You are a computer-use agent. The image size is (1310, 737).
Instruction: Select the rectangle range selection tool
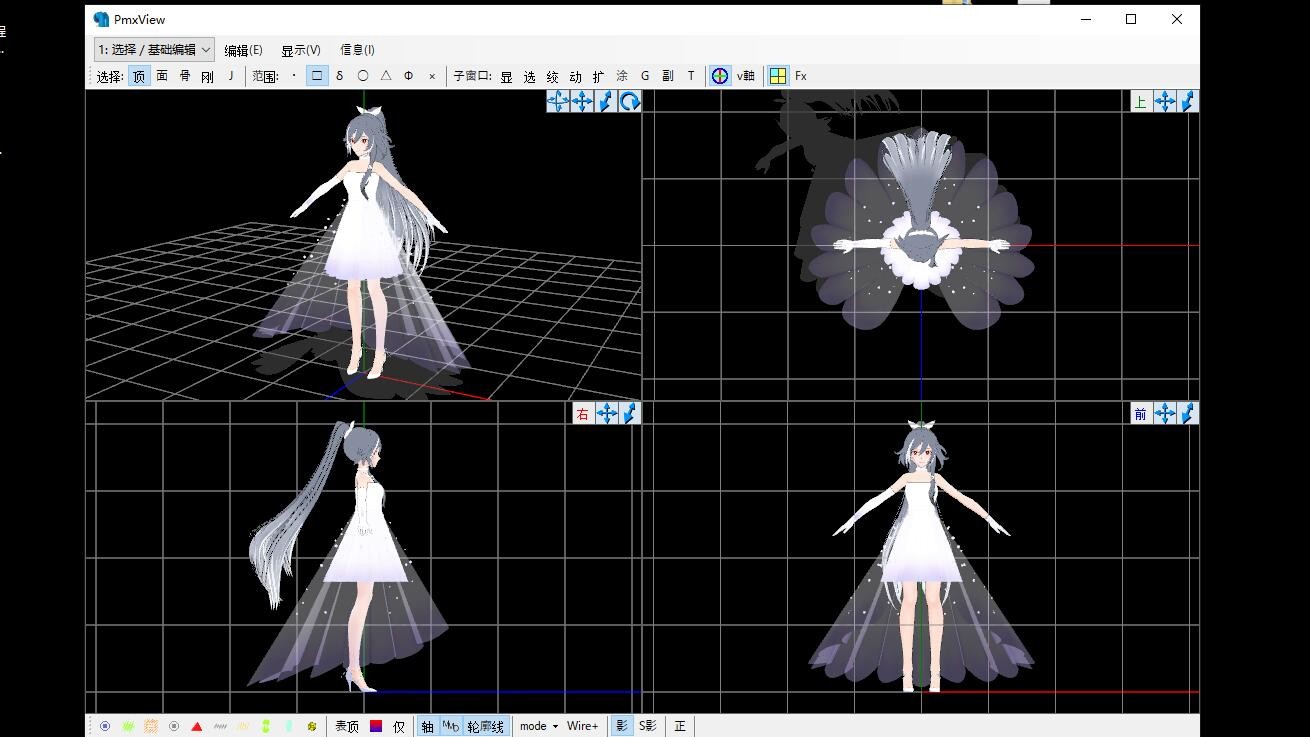point(317,76)
